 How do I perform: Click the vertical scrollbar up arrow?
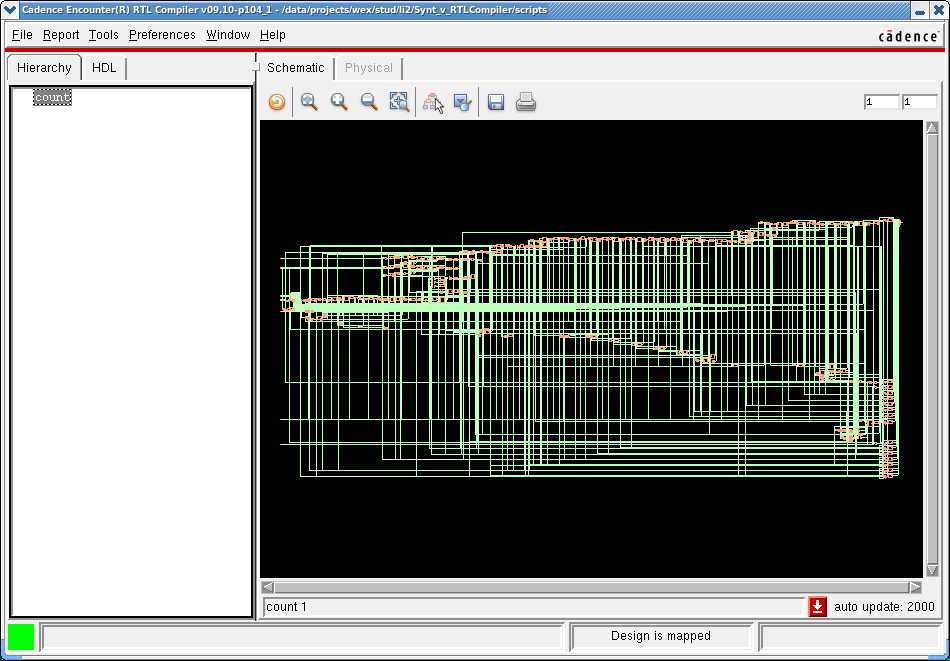pyautogui.click(x=932, y=127)
